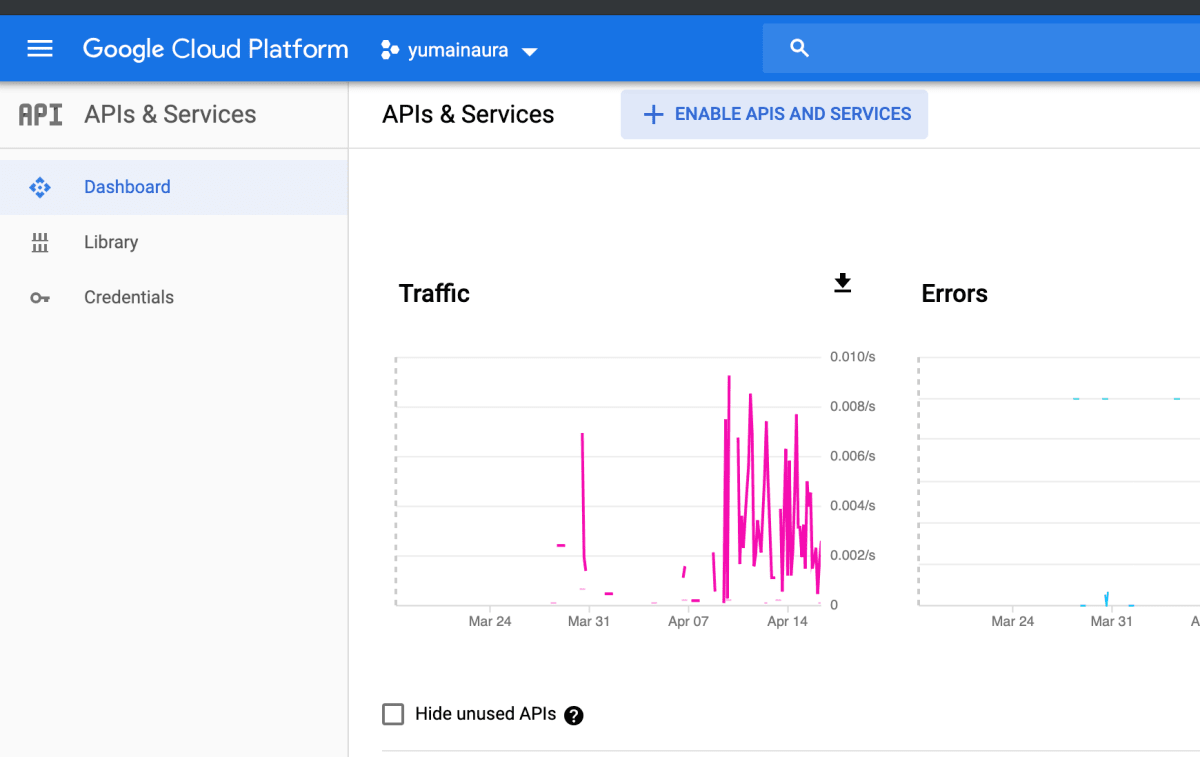Click the 0.002/s axis label
The image size is (1200, 757).
point(853,555)
